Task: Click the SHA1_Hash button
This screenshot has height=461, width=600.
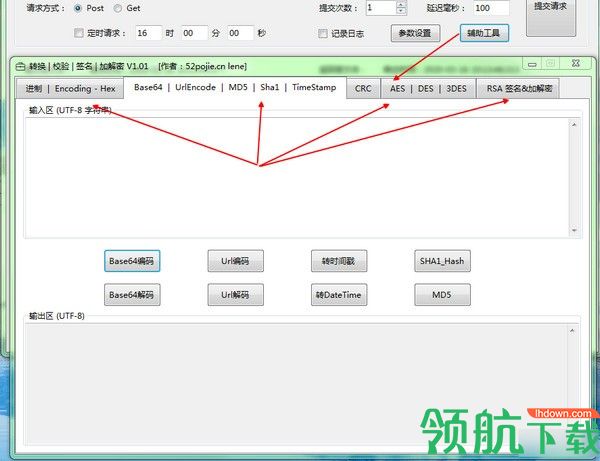Action: tap(442, 261)
